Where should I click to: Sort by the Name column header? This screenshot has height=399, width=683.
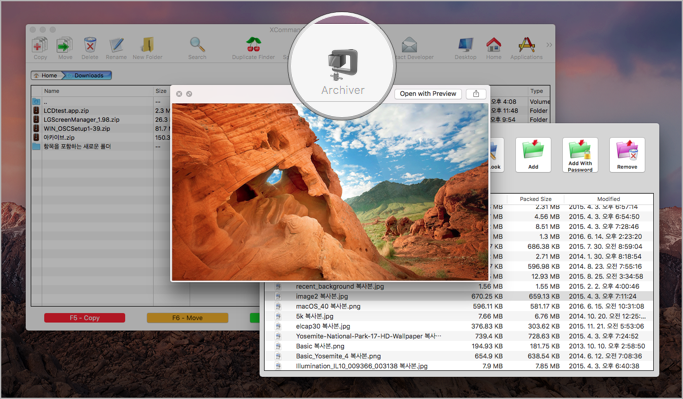51,91
